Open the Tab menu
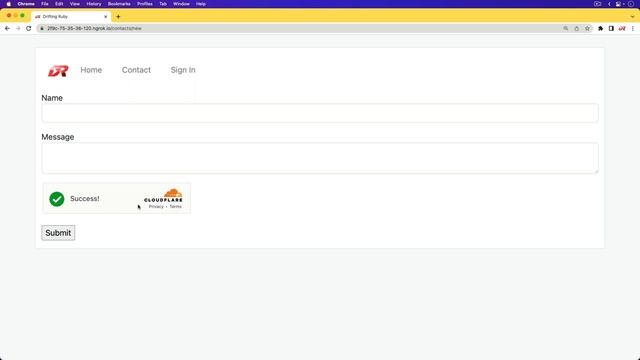The height and width of the screenshot is (360, 640). (163, 4)
